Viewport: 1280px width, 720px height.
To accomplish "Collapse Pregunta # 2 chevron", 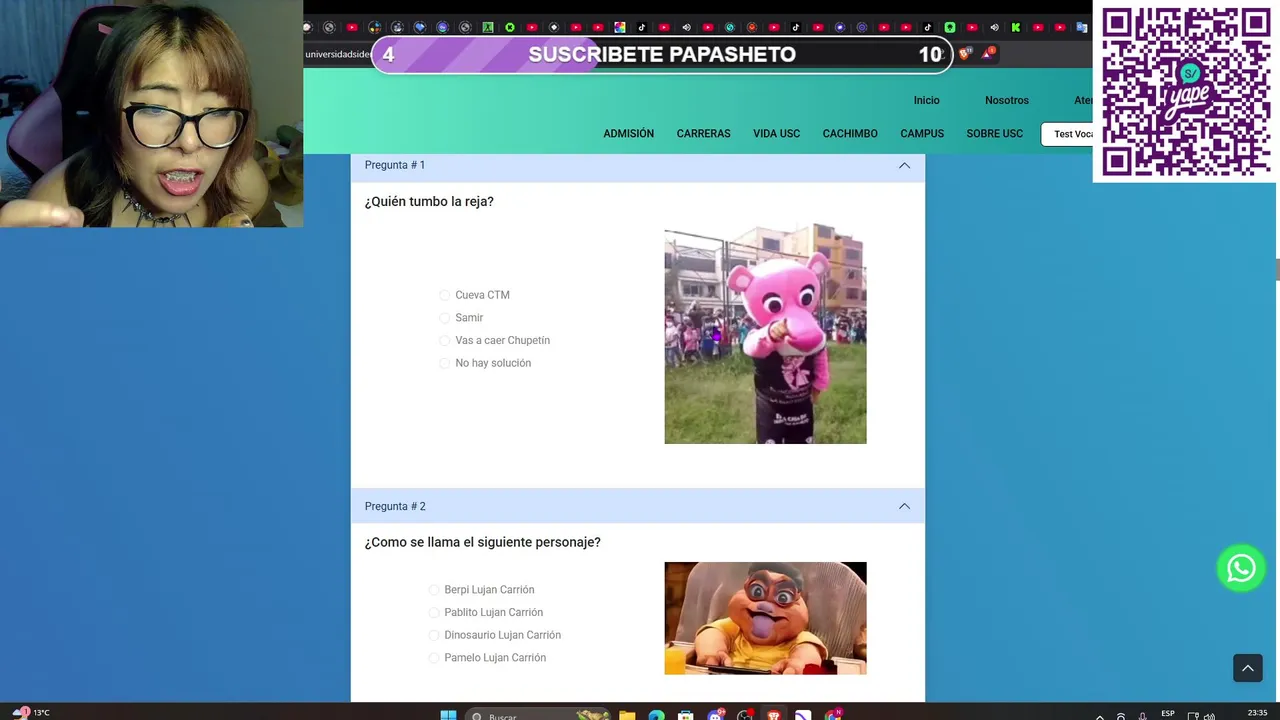I will 904,506.
